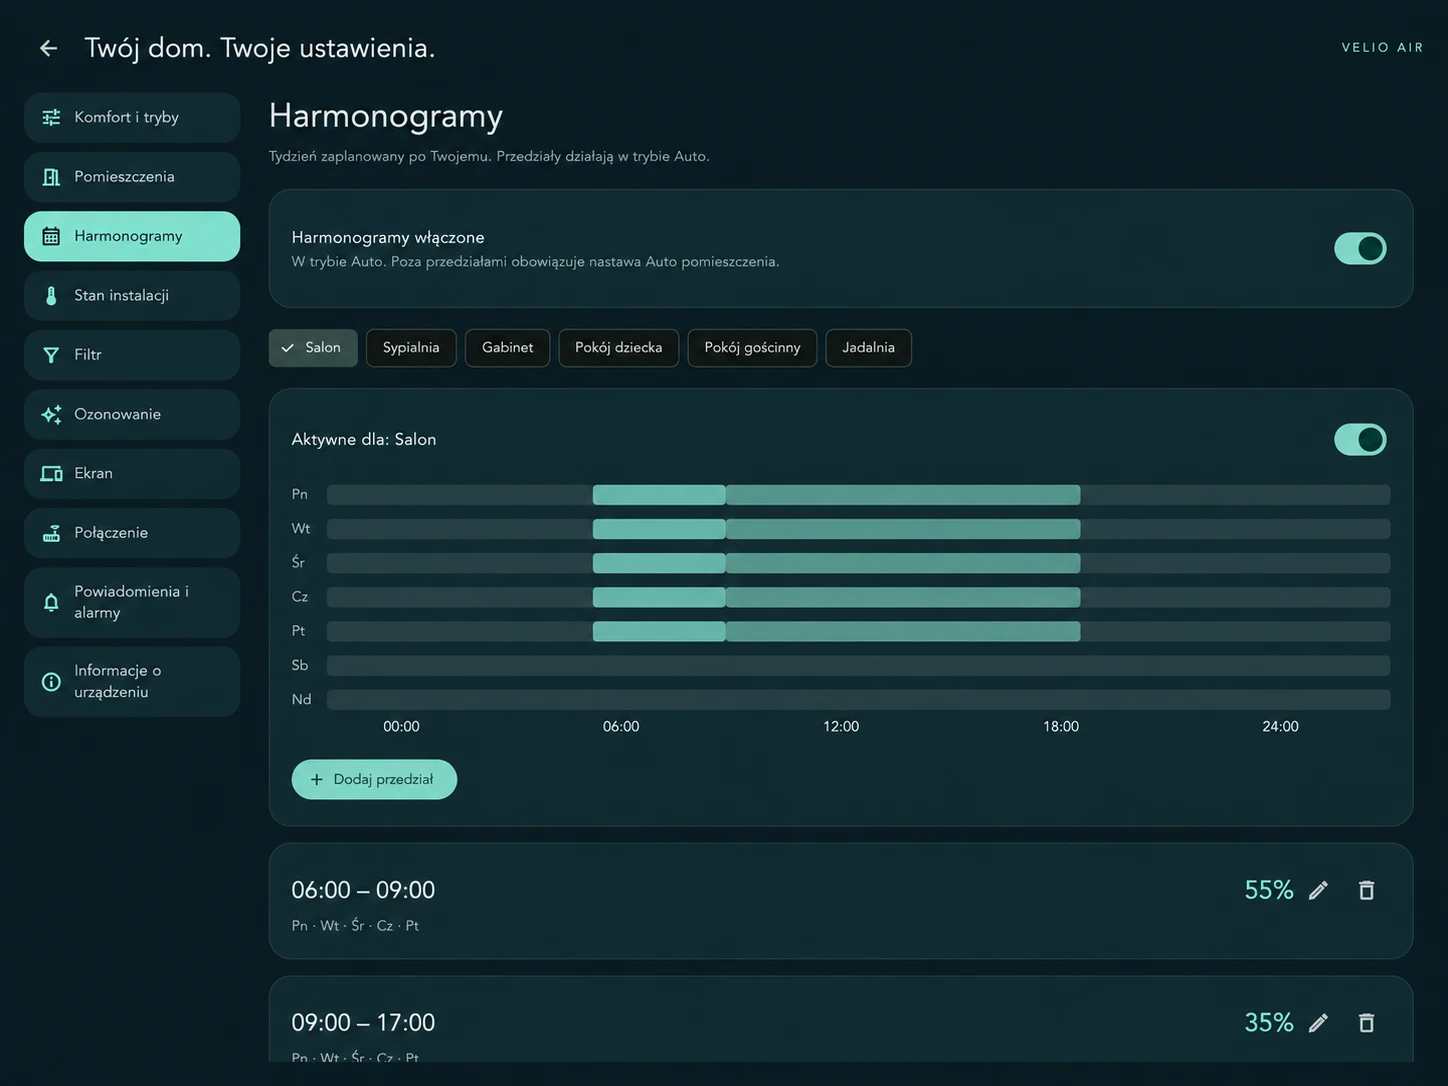This screenshot has height=1086, width=1448.
Task: Edit the 06:00 – 09:00 interval
Action: (x=1318, y=890)
